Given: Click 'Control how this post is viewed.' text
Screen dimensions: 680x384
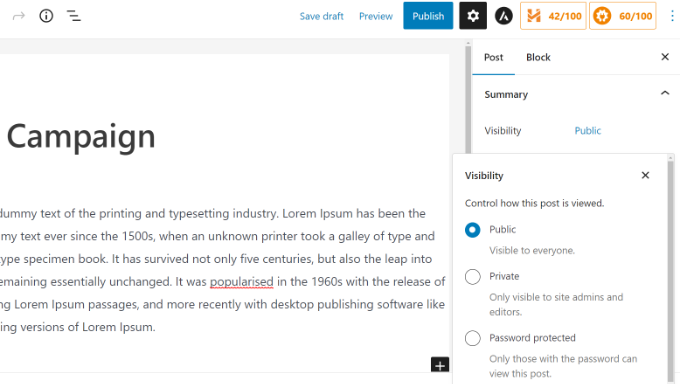Looking at the screenshot, I should (x=534, y=203).
